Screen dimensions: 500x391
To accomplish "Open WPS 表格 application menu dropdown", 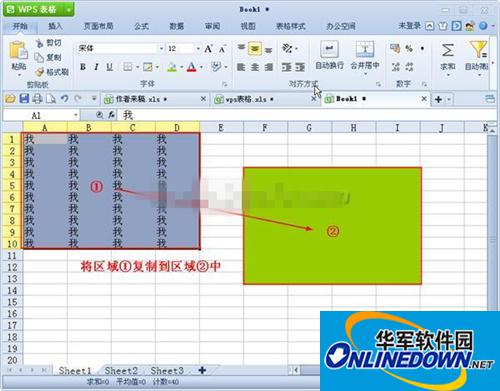I will pos(69,10).
